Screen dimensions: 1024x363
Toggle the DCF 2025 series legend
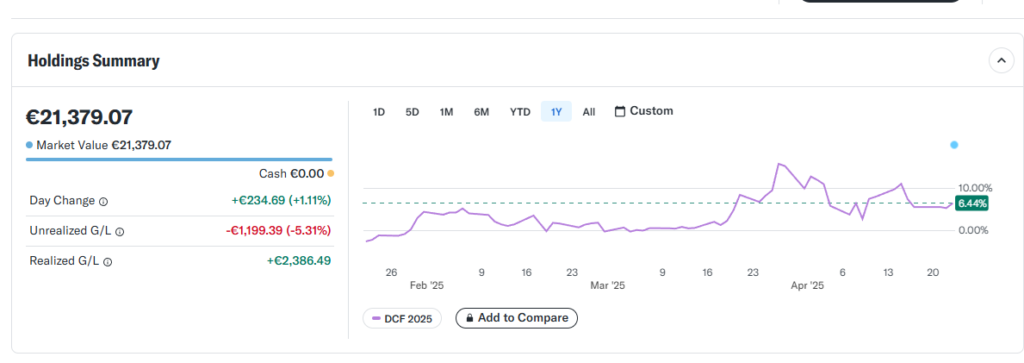tap(402, 319)
